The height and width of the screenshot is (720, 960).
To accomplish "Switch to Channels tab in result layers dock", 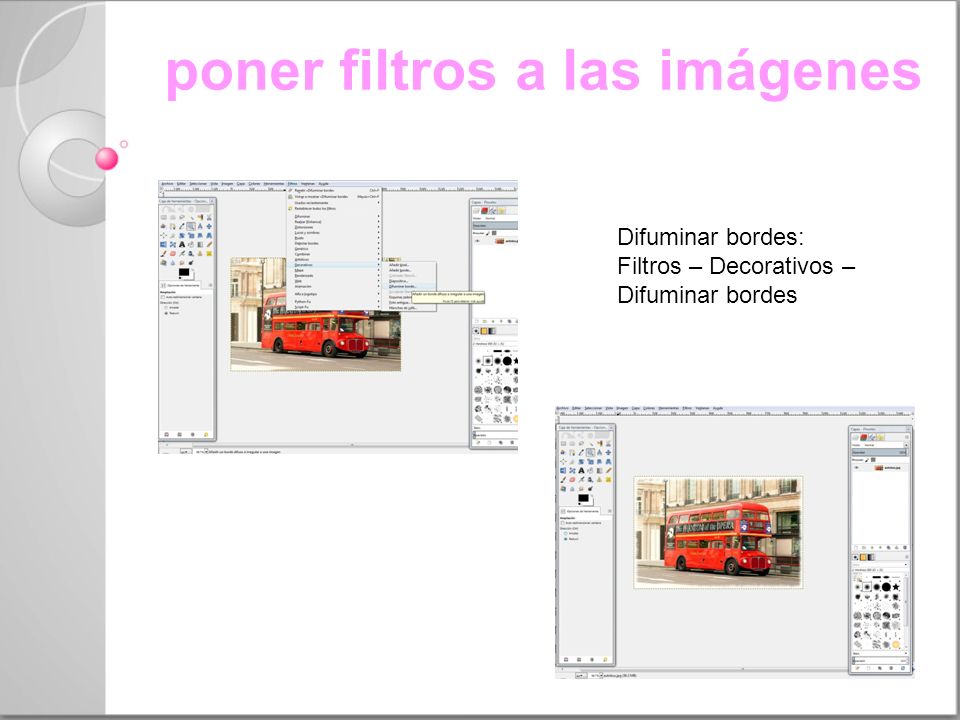I will click(864, 437).
